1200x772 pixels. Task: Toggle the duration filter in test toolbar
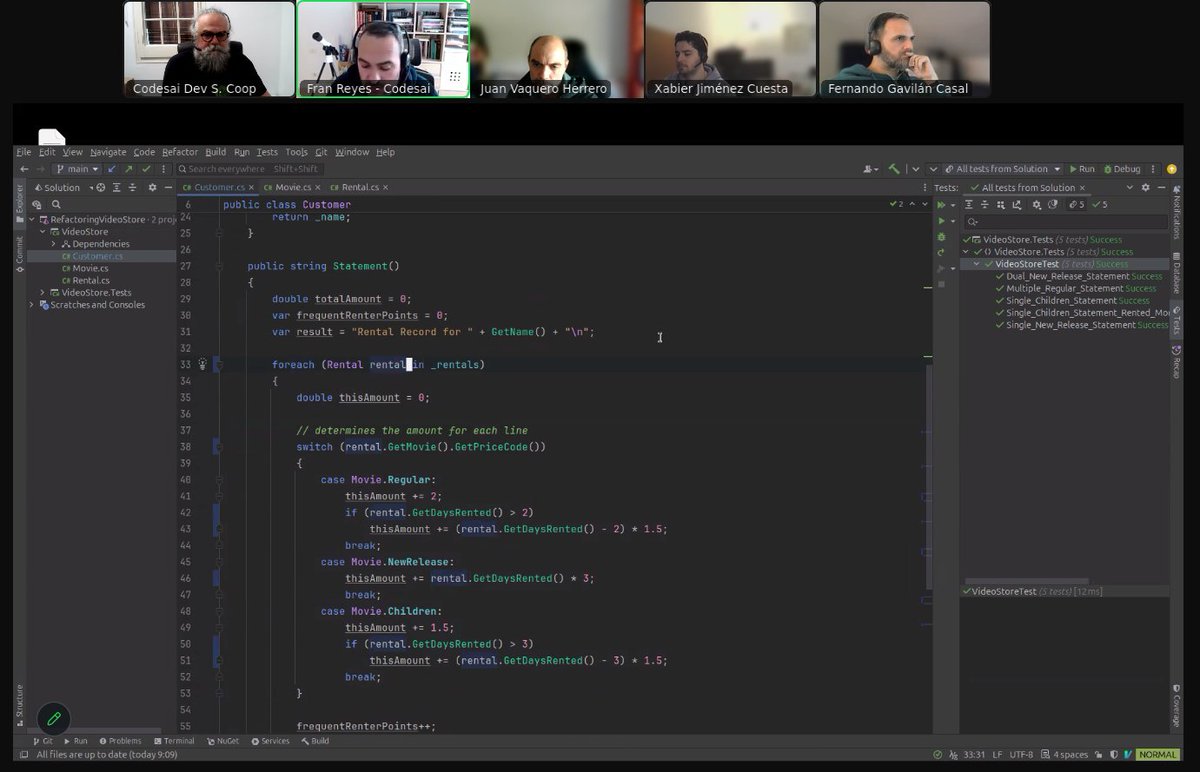pyautogui.click(x=1053, y=204)
